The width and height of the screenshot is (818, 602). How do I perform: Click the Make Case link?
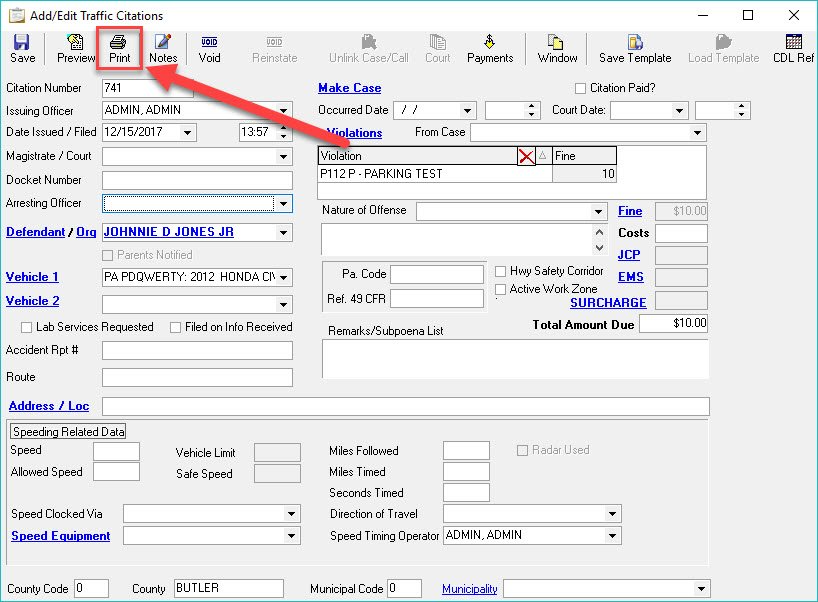coord(349,88)
